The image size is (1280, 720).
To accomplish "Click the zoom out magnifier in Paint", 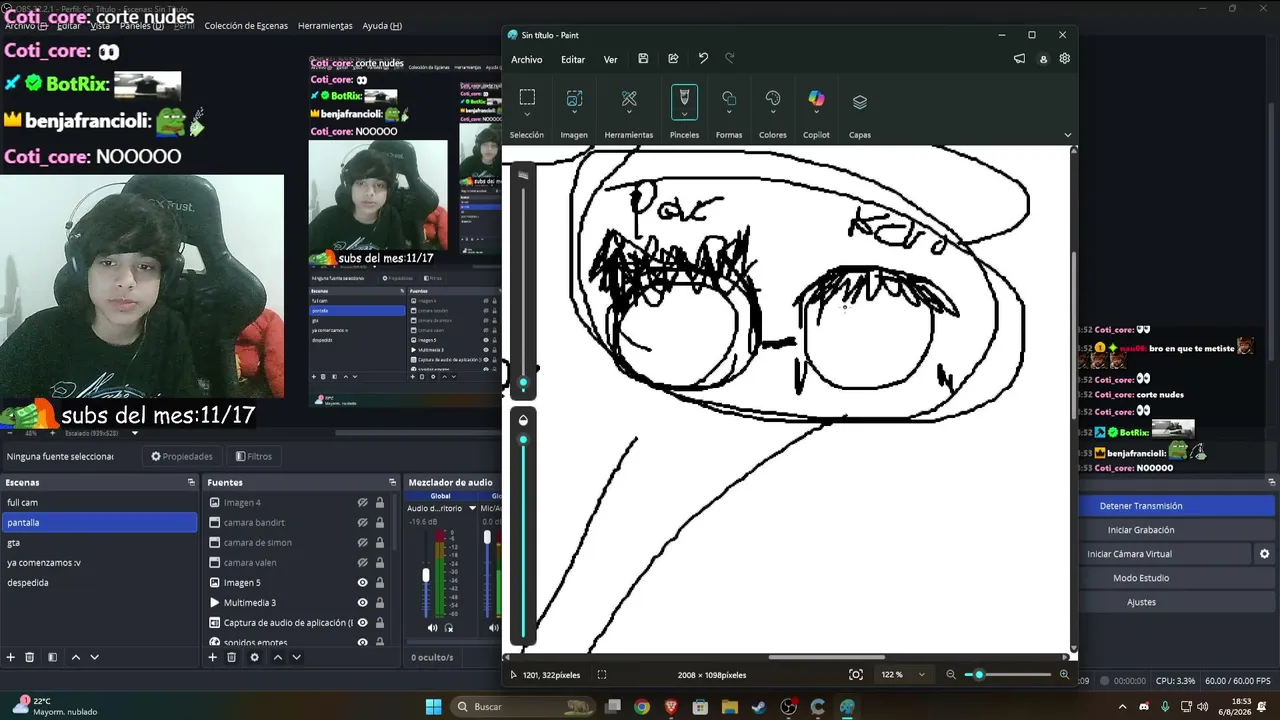I will click(951, 675).
